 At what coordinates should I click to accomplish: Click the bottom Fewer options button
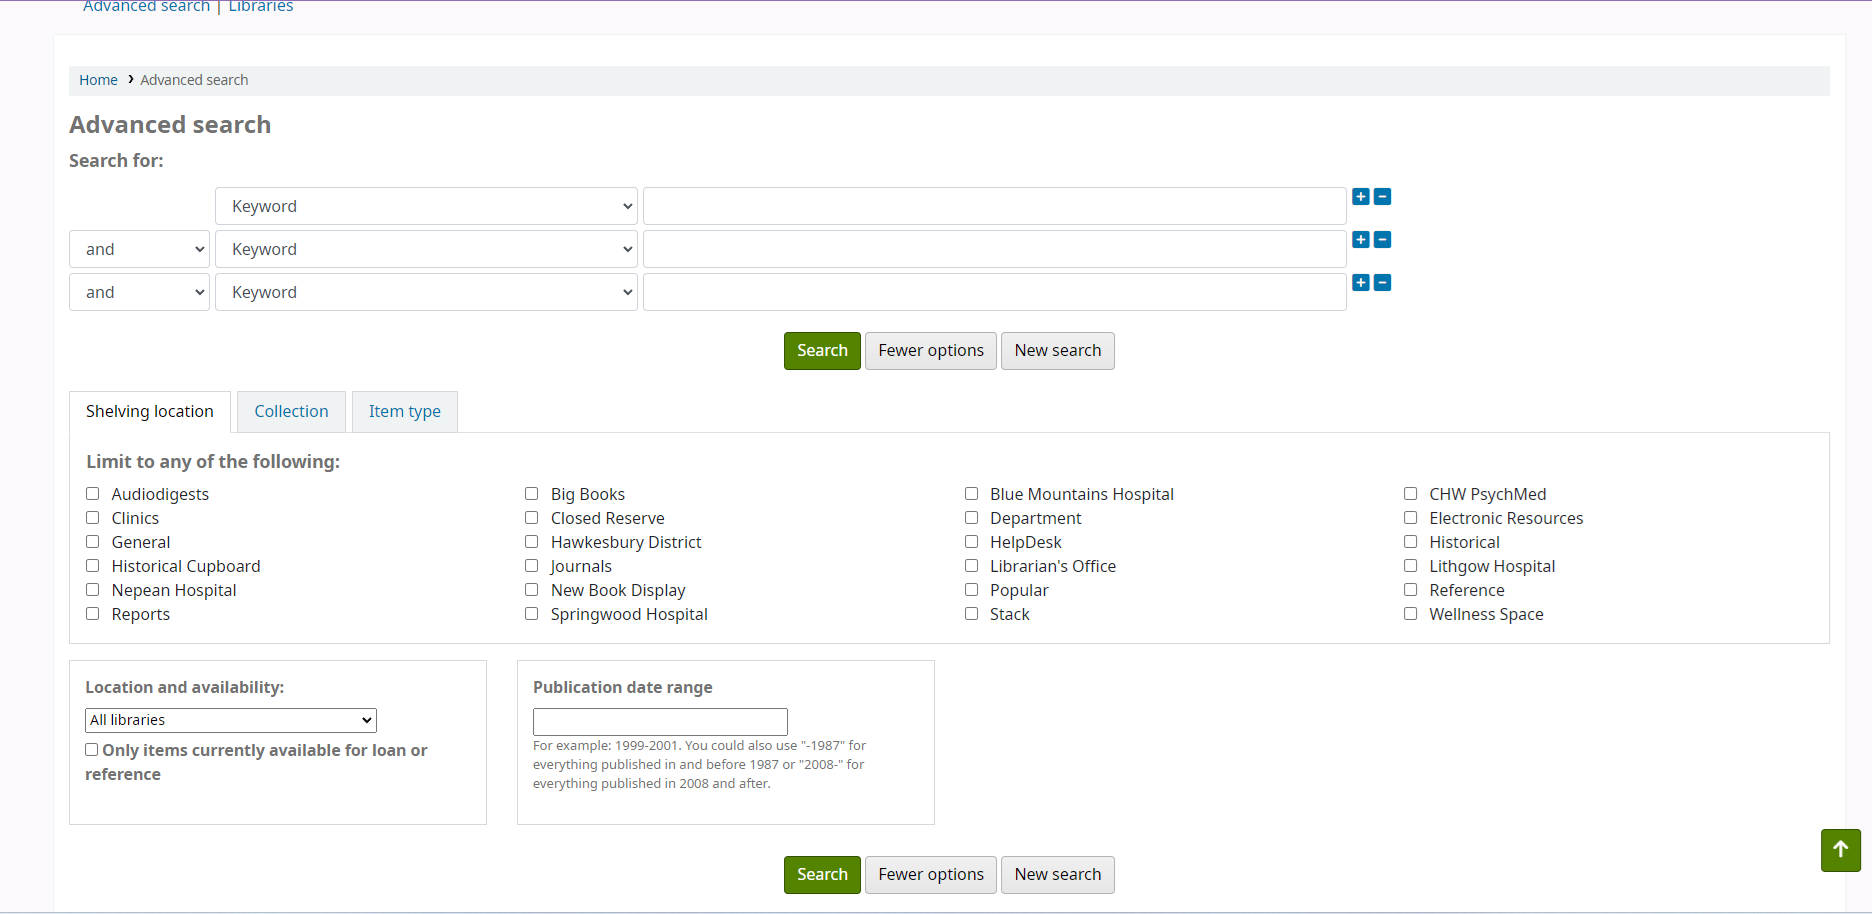click(931, 875)
